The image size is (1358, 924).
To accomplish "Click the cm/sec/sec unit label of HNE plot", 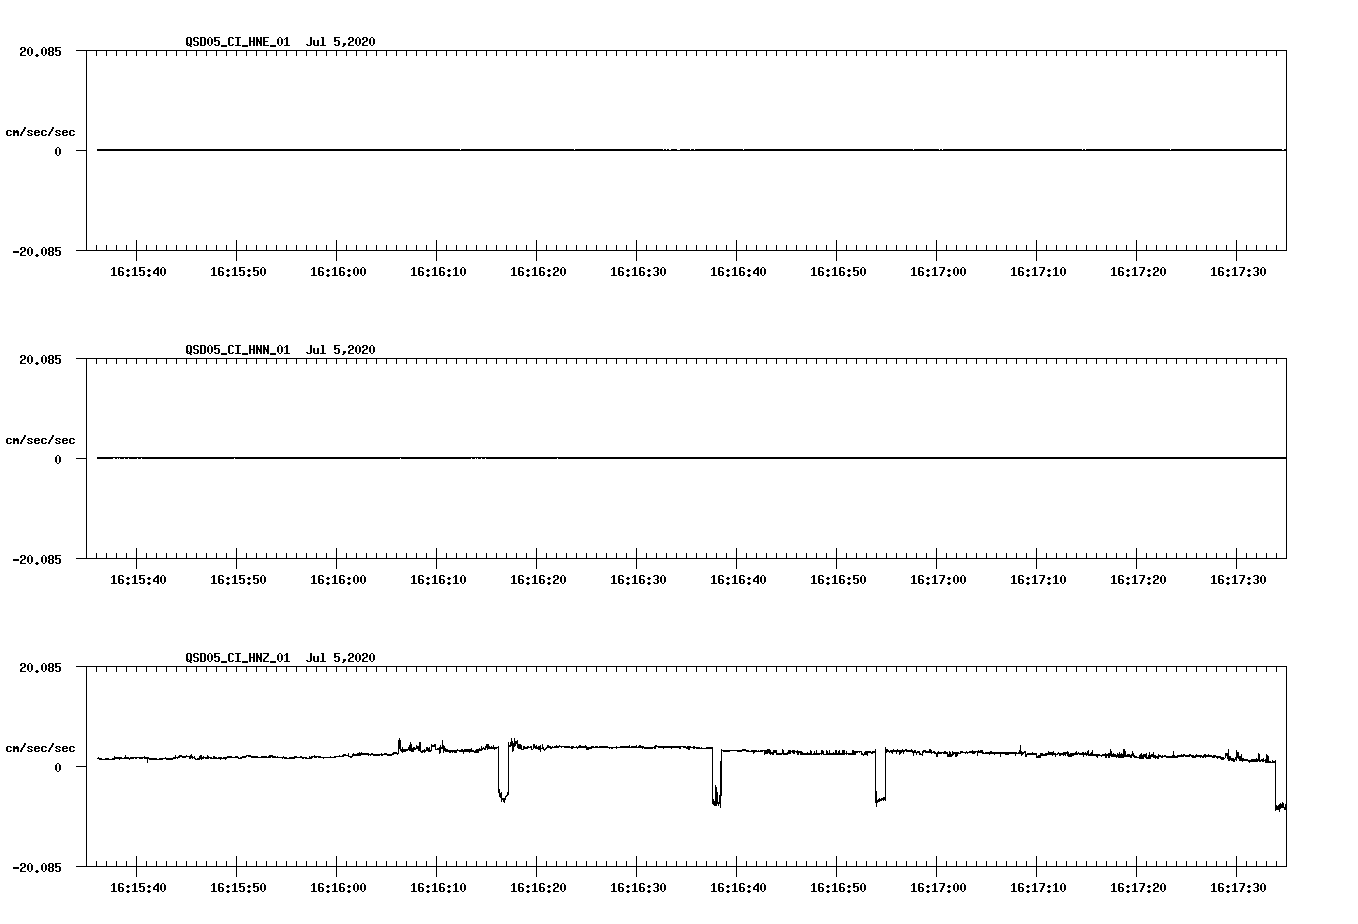I will pyautogui.click(x=40, y=132).
